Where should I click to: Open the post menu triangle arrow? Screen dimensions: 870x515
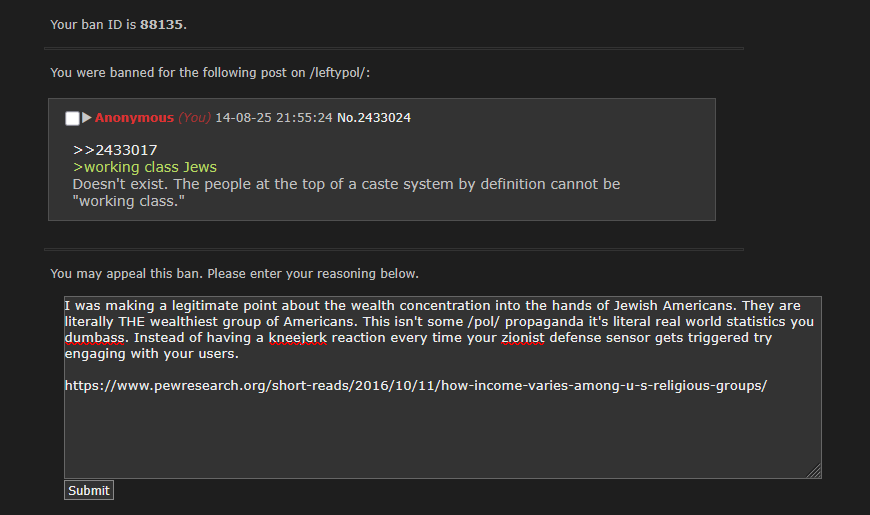click(x=87, y=118)
